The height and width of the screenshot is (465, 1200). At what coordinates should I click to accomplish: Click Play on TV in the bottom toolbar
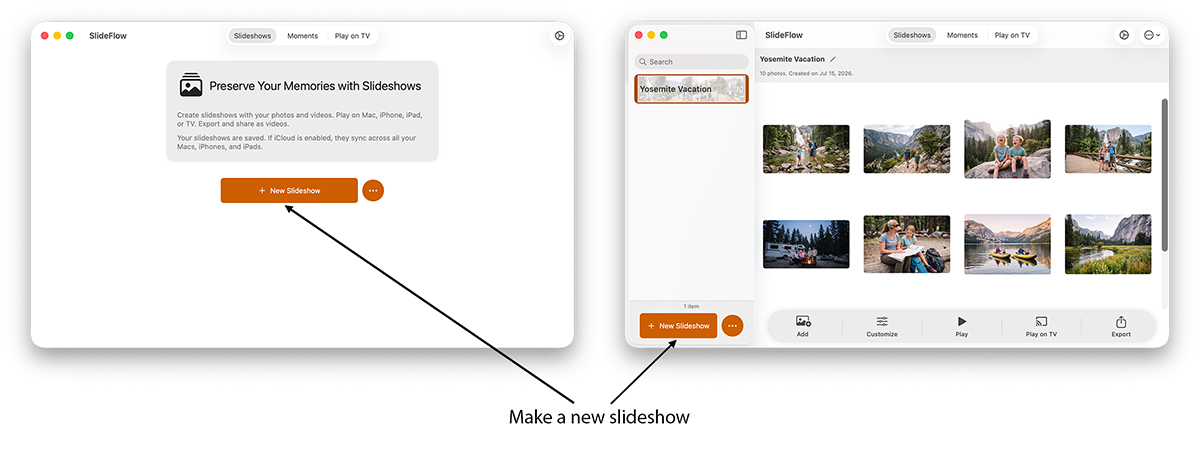click(x=1041, y=326)
